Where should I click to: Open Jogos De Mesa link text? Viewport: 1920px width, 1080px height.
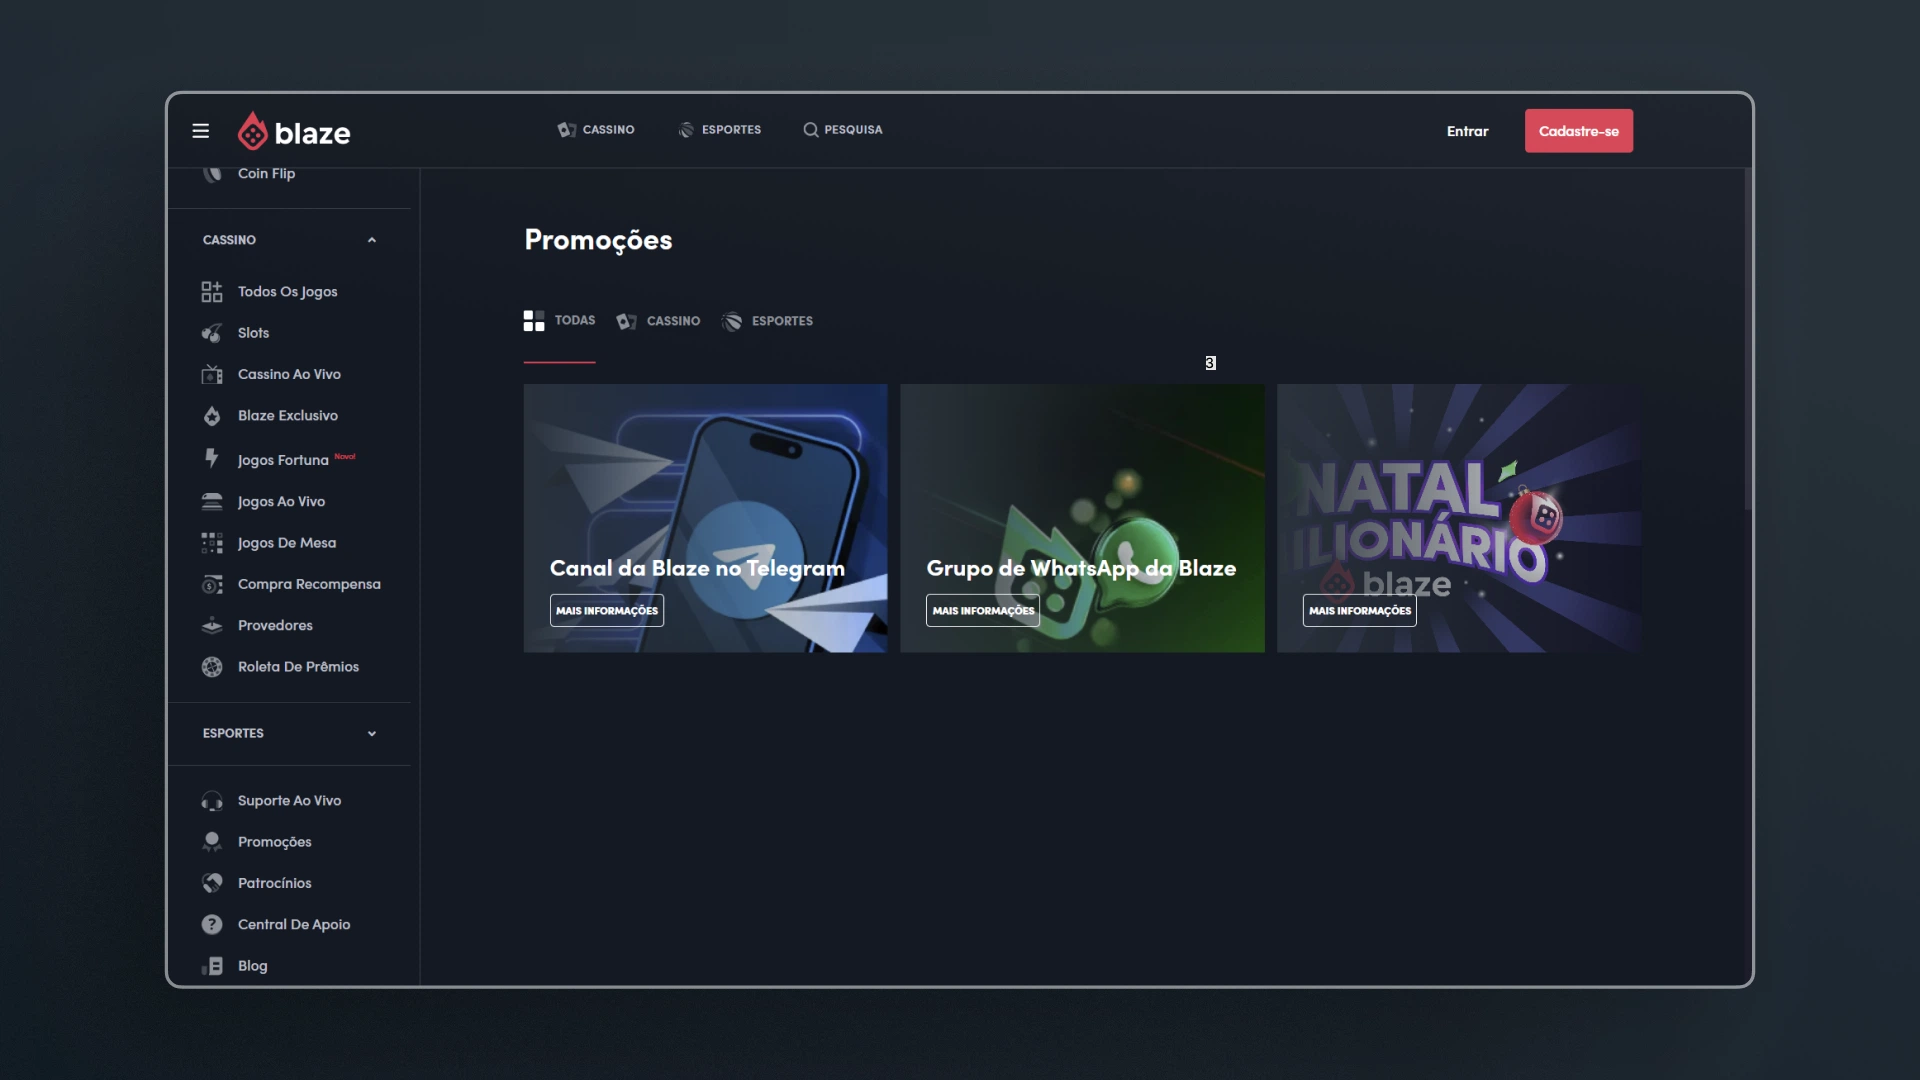click(287, 543)
